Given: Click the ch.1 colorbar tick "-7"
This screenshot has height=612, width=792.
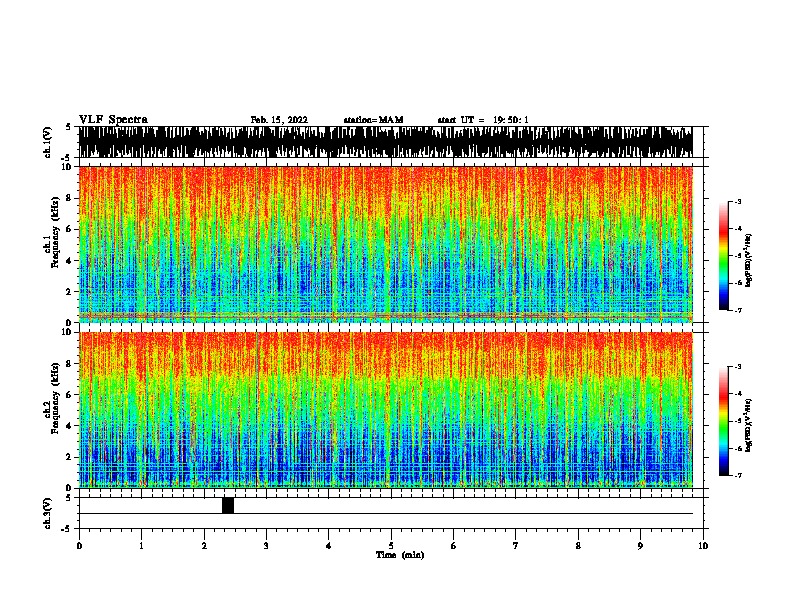Looking at the screenshot, I should coord(737,310).
